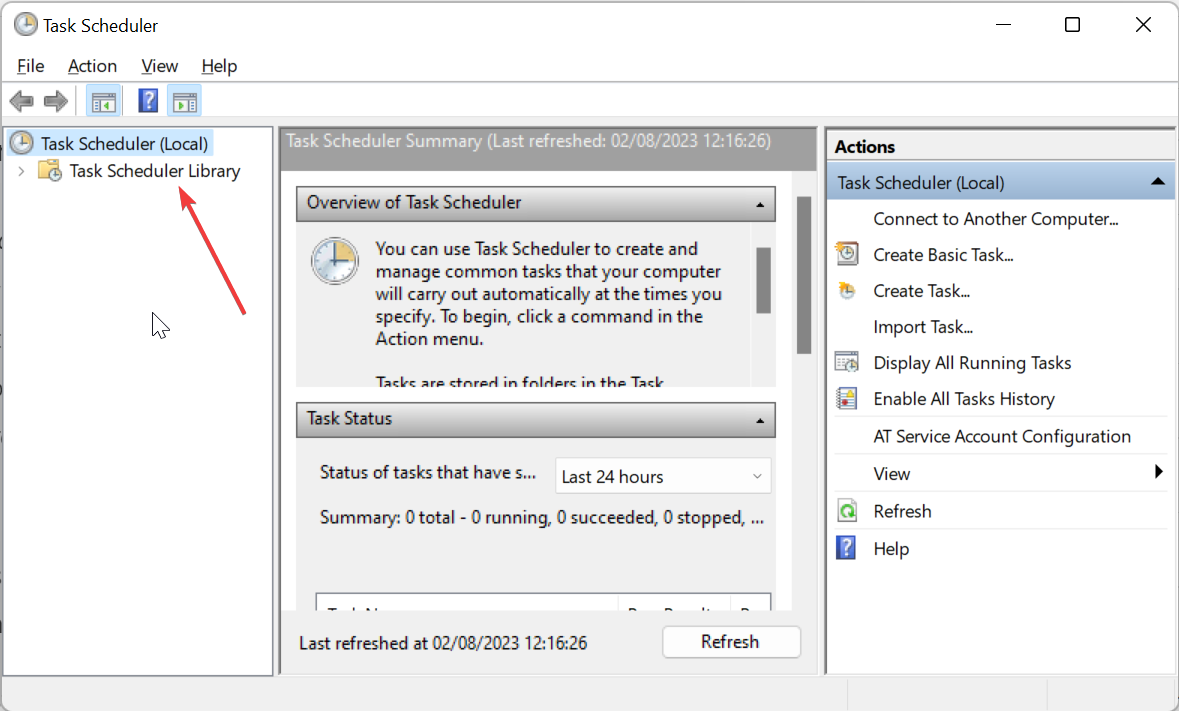This screenshot has height=711, width=1179.
Task: Collapse the Overview of Task Scheduler section
Action: [x=759, y=204]
